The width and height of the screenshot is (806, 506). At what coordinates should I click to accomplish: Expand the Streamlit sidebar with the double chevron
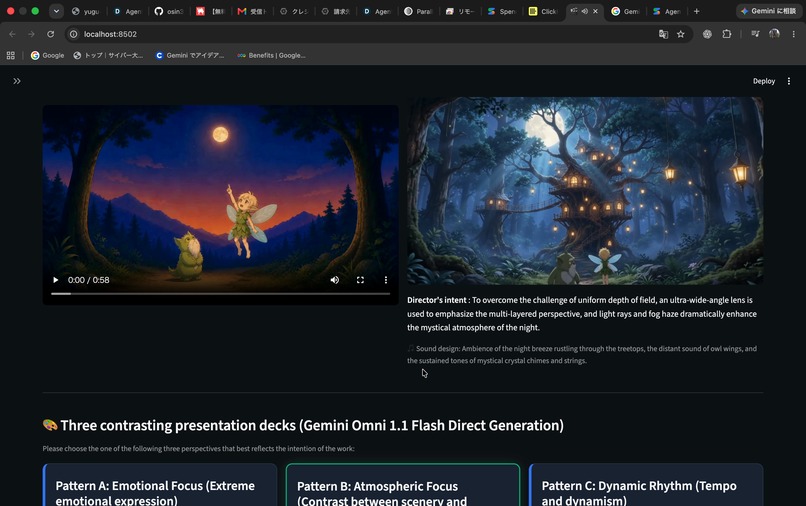[x=17, y=81]
